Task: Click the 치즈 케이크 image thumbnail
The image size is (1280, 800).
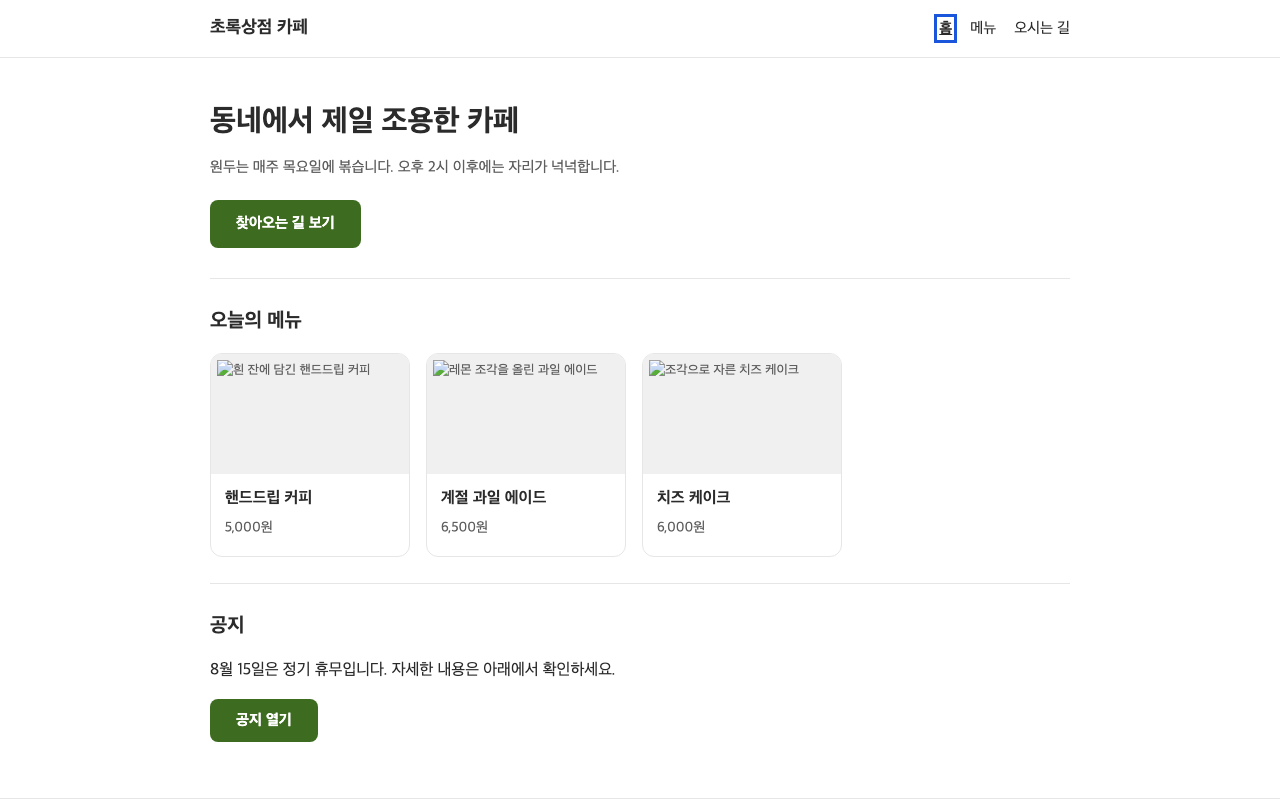Action: [x=742, y=414]
